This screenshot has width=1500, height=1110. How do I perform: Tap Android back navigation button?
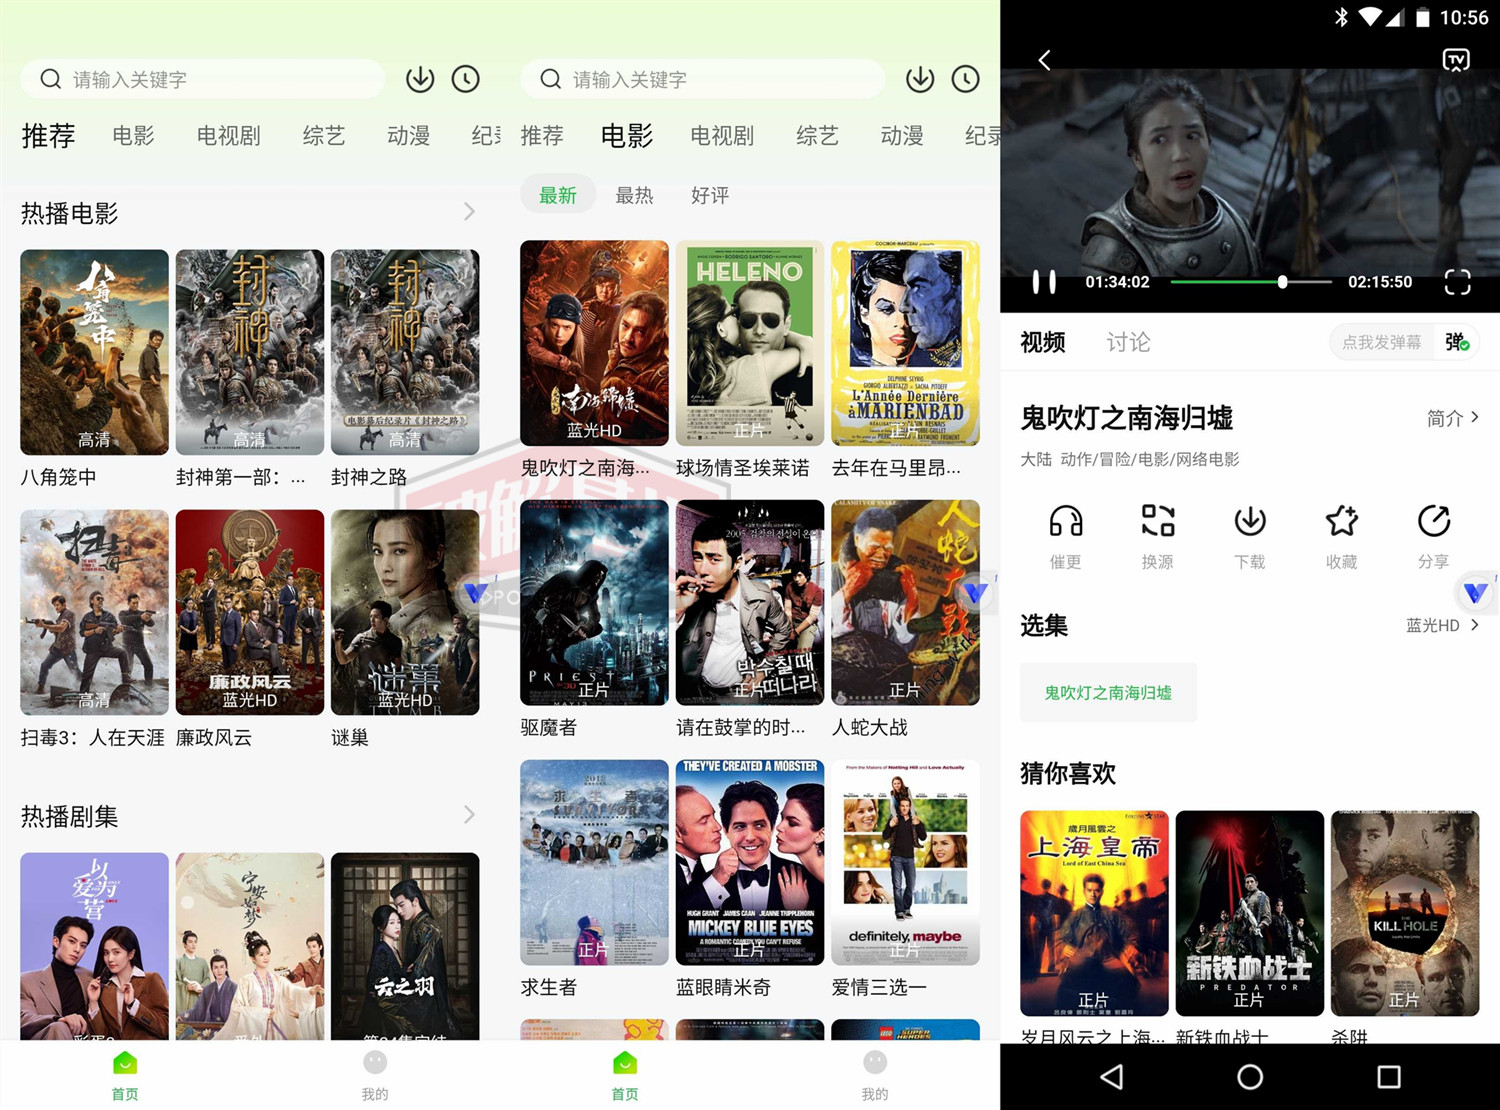[1112, 1077]
